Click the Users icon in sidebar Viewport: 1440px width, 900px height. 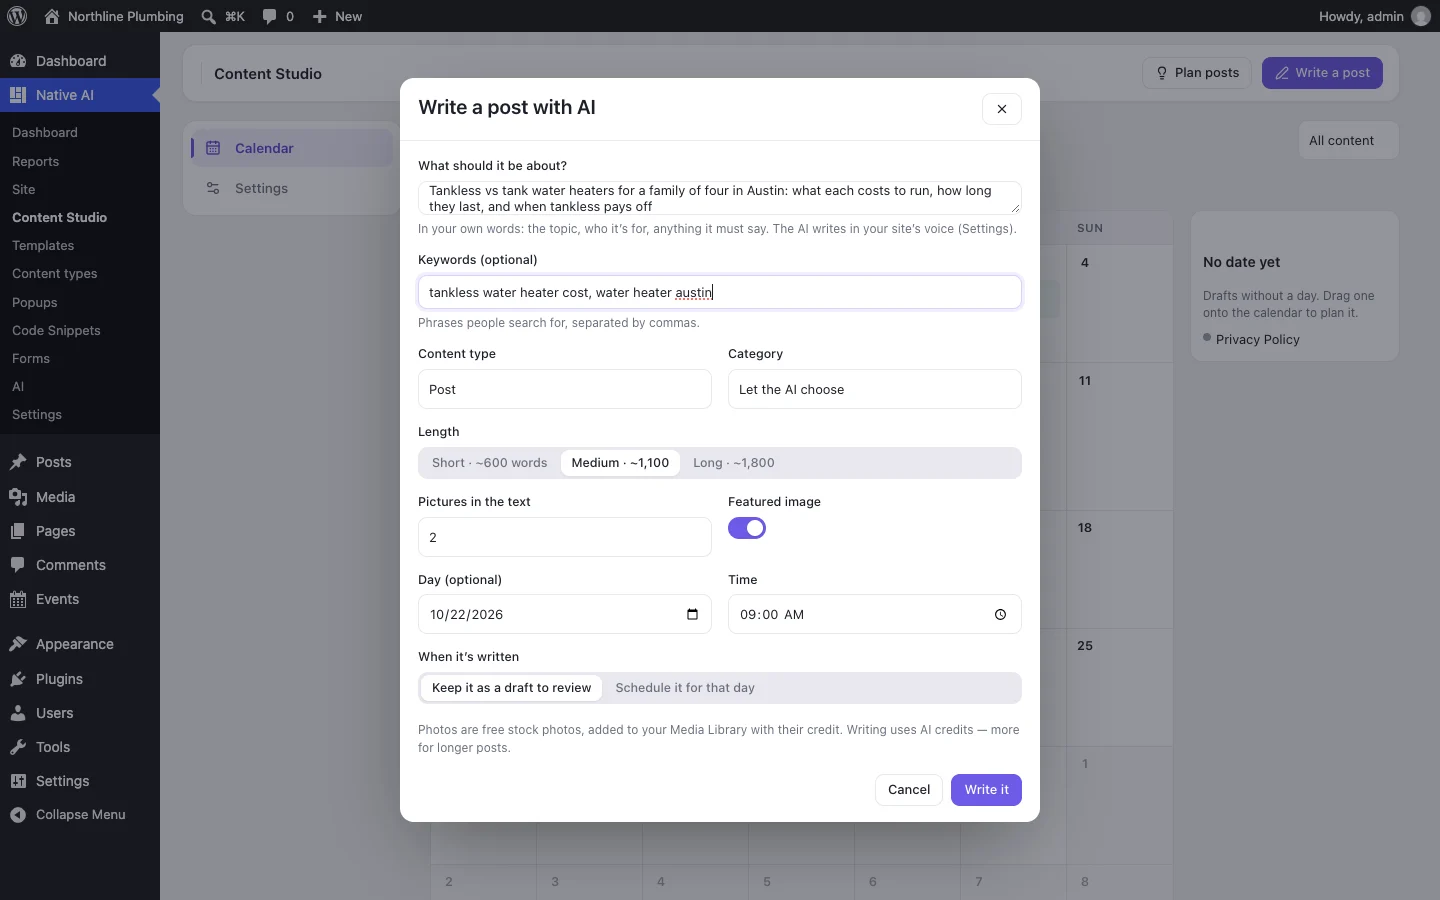tap(18, 713)
